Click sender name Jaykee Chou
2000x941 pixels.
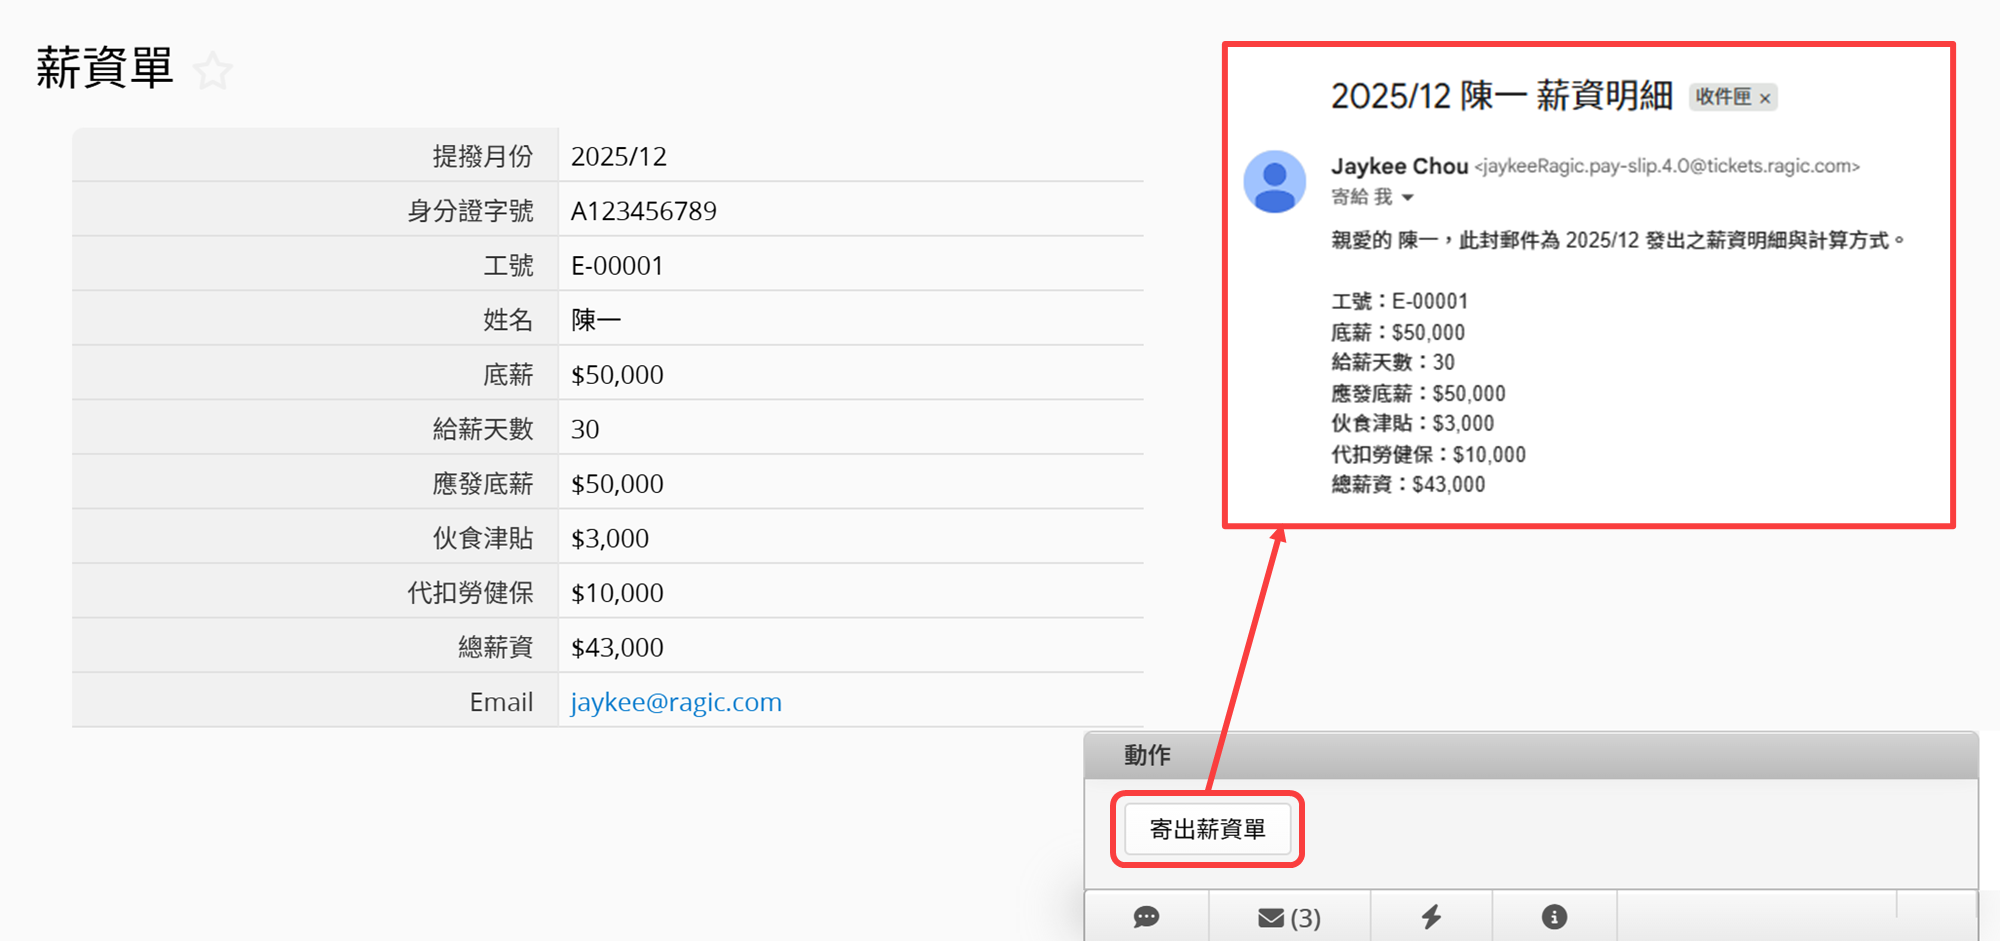[1399, 166]
